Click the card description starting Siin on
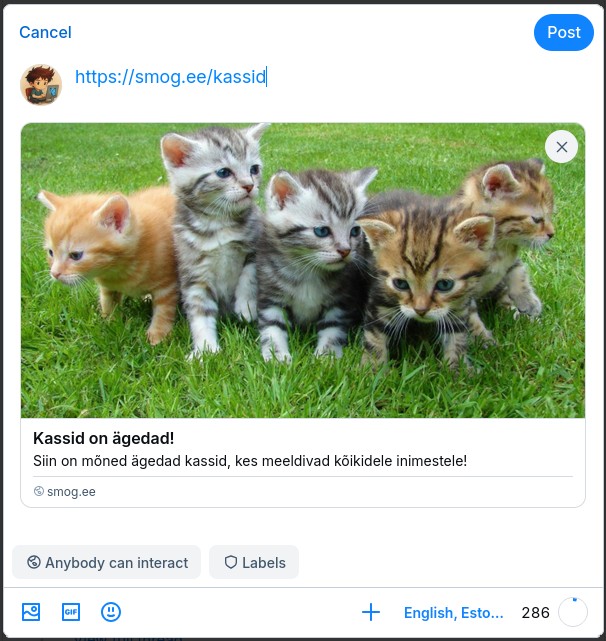The image size is (606, 641). tap(250, 461)
